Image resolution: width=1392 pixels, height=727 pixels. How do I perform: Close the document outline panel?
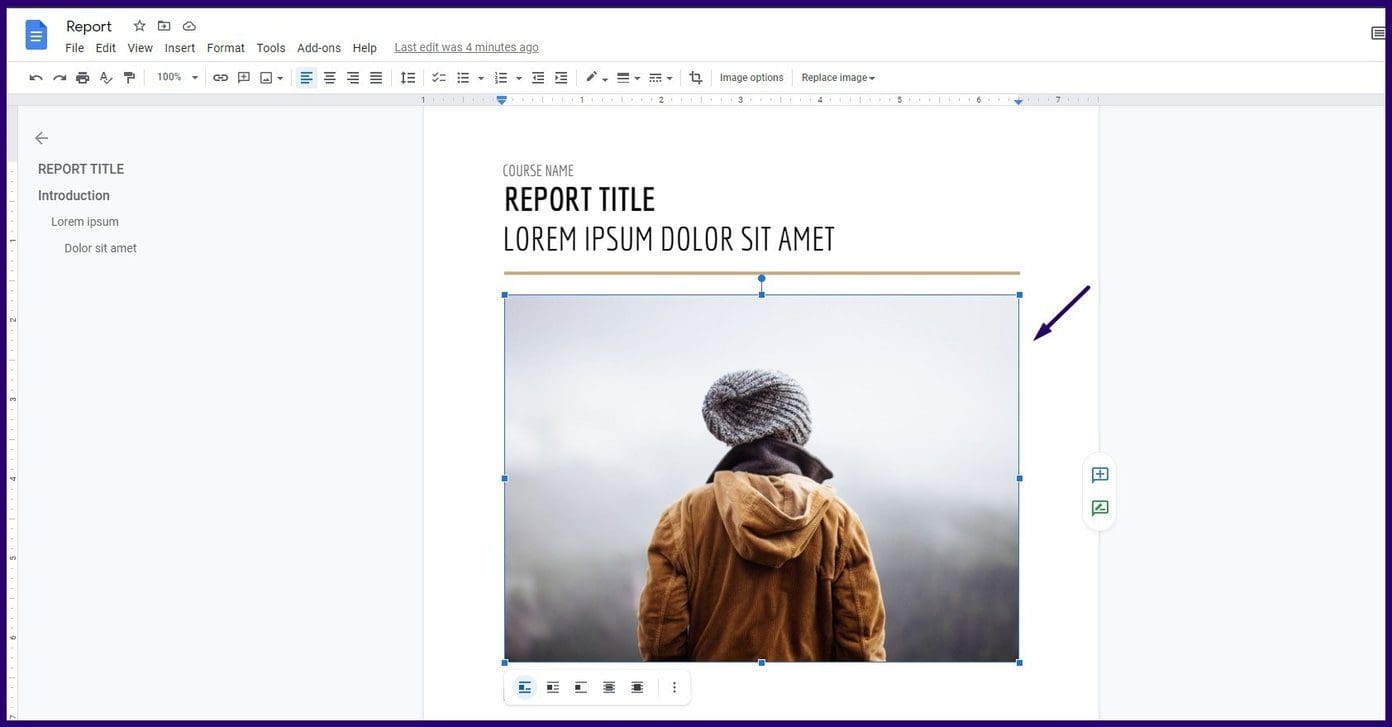click(41, 138)
